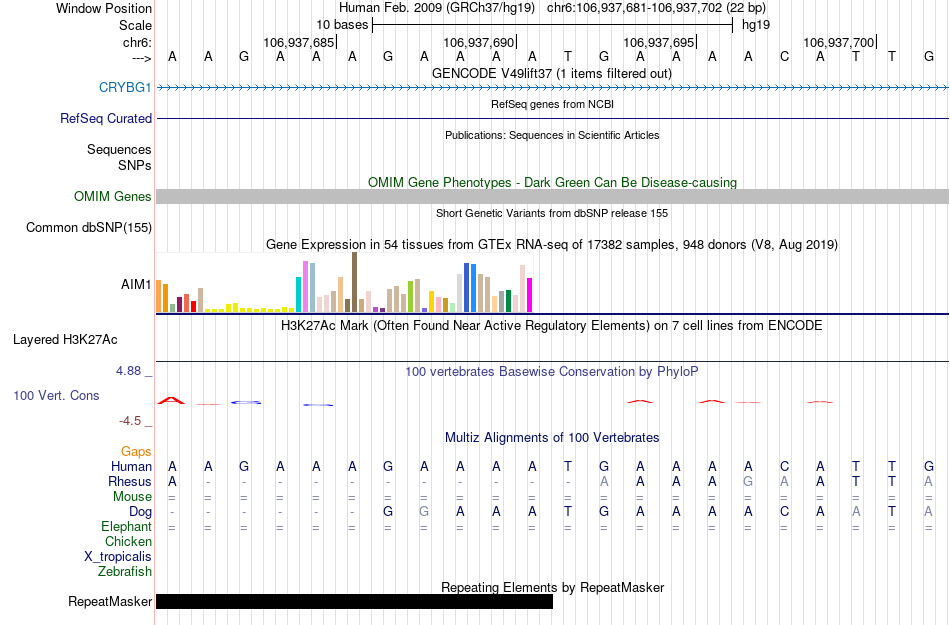Click the GTEx Gene Expression track title
This screenshot has width=950, height=625.
(x=552, y=245)
